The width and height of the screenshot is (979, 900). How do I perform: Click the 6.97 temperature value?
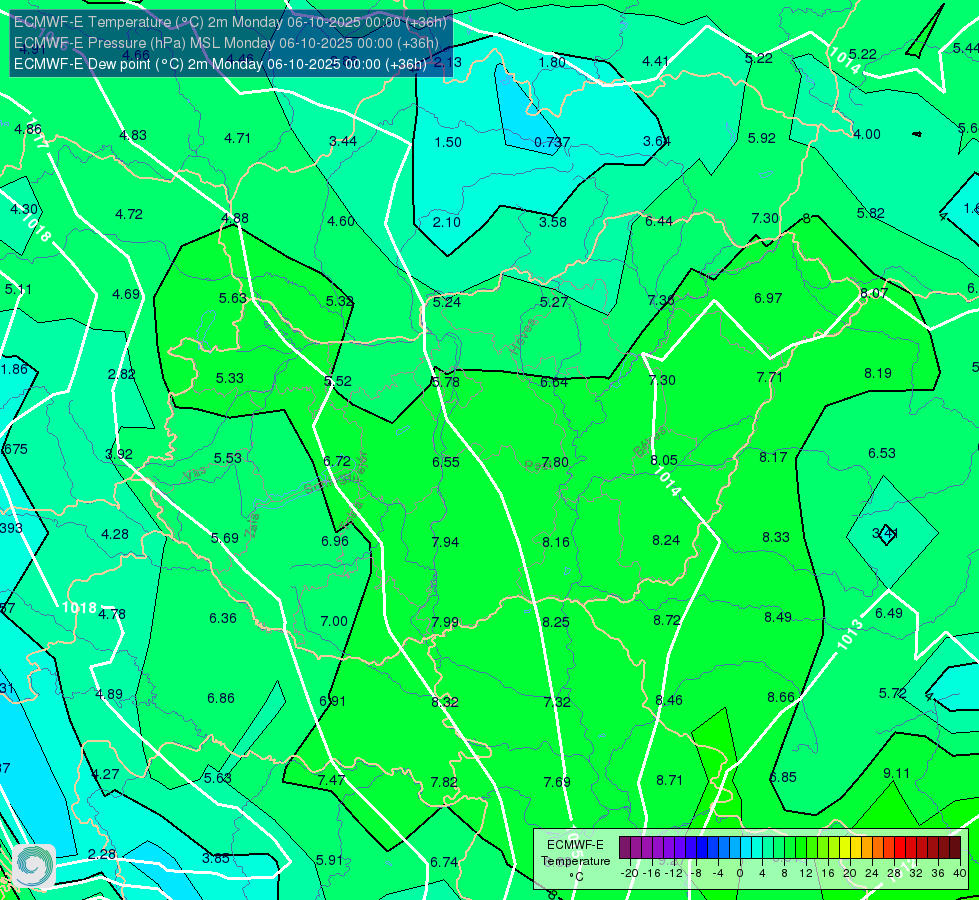point(768,299)
